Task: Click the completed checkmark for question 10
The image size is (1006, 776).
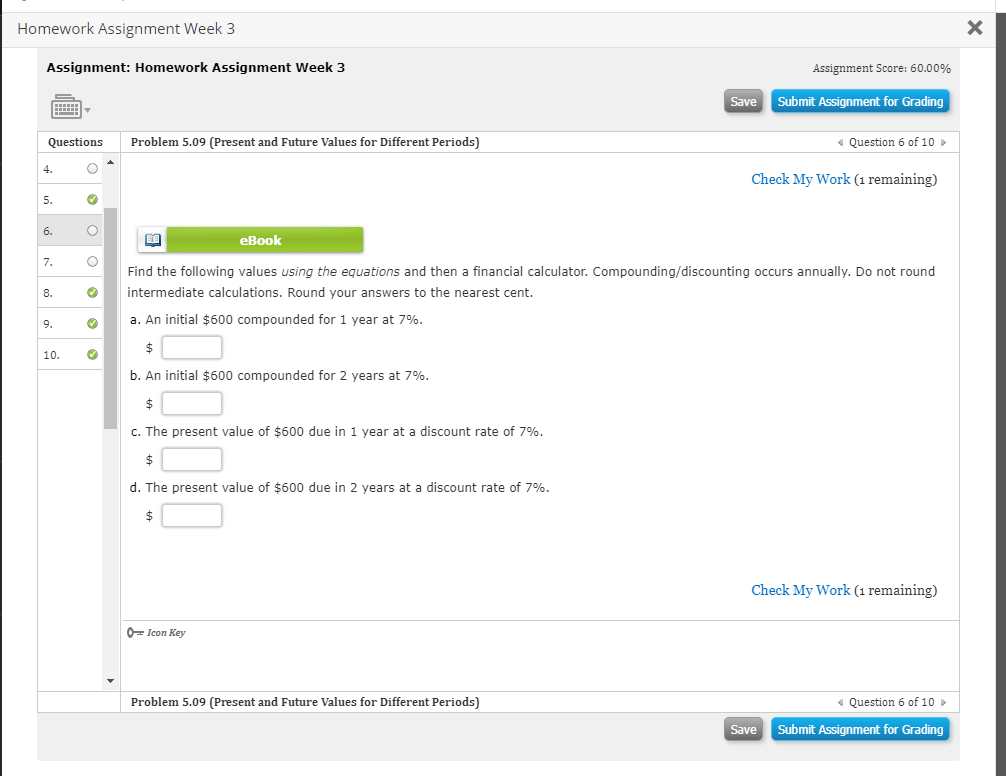Action: point(91,353)
